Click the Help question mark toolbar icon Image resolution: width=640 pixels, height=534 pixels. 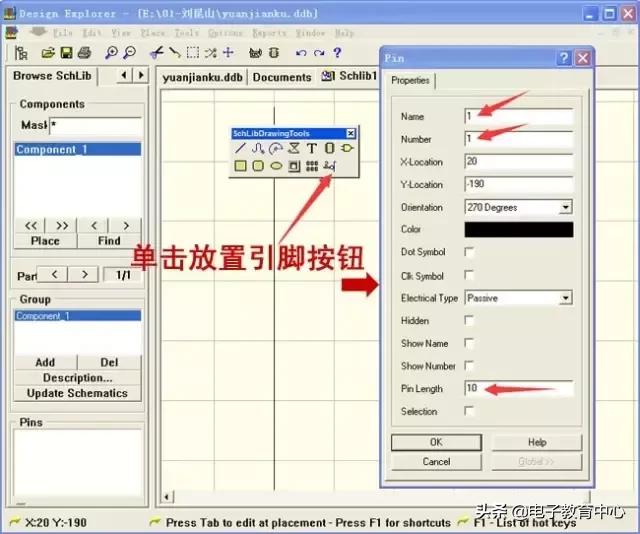point(337,53)
